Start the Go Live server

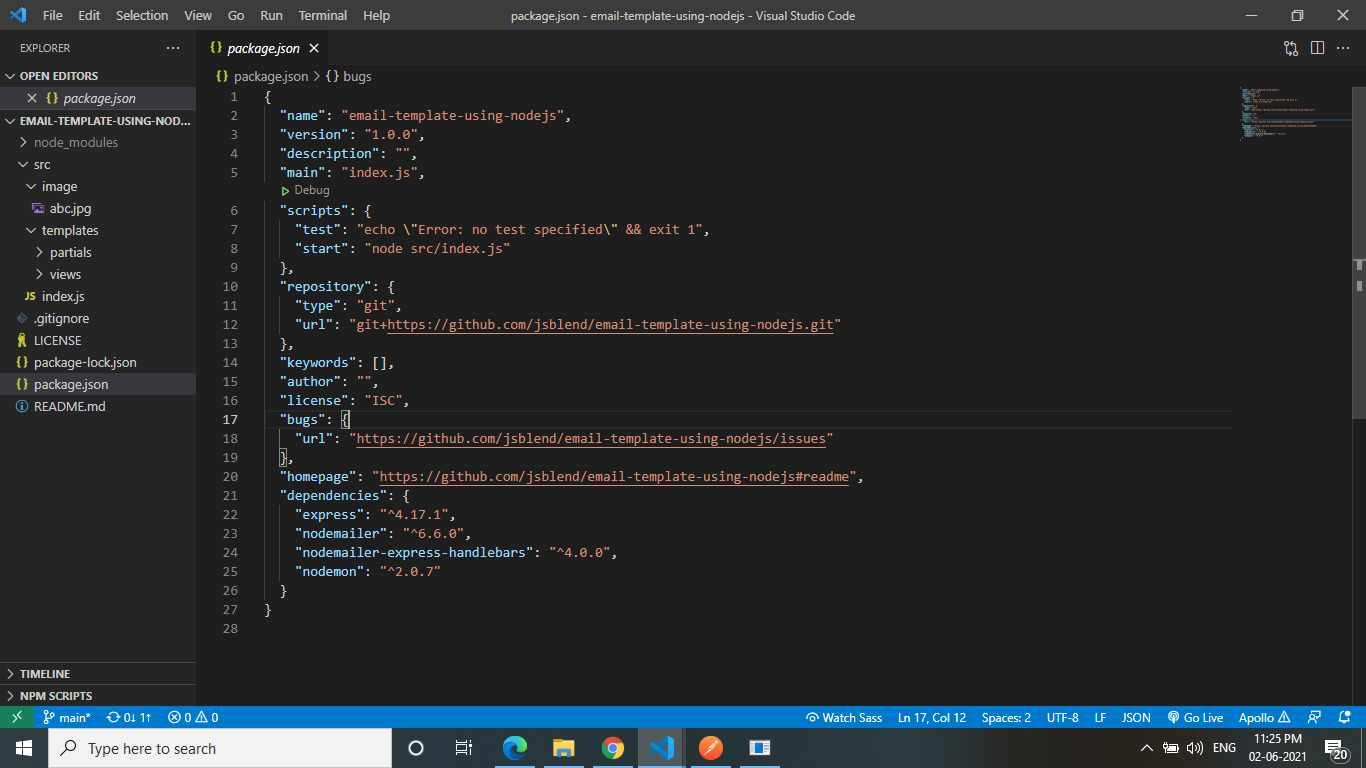point(1196,717)
